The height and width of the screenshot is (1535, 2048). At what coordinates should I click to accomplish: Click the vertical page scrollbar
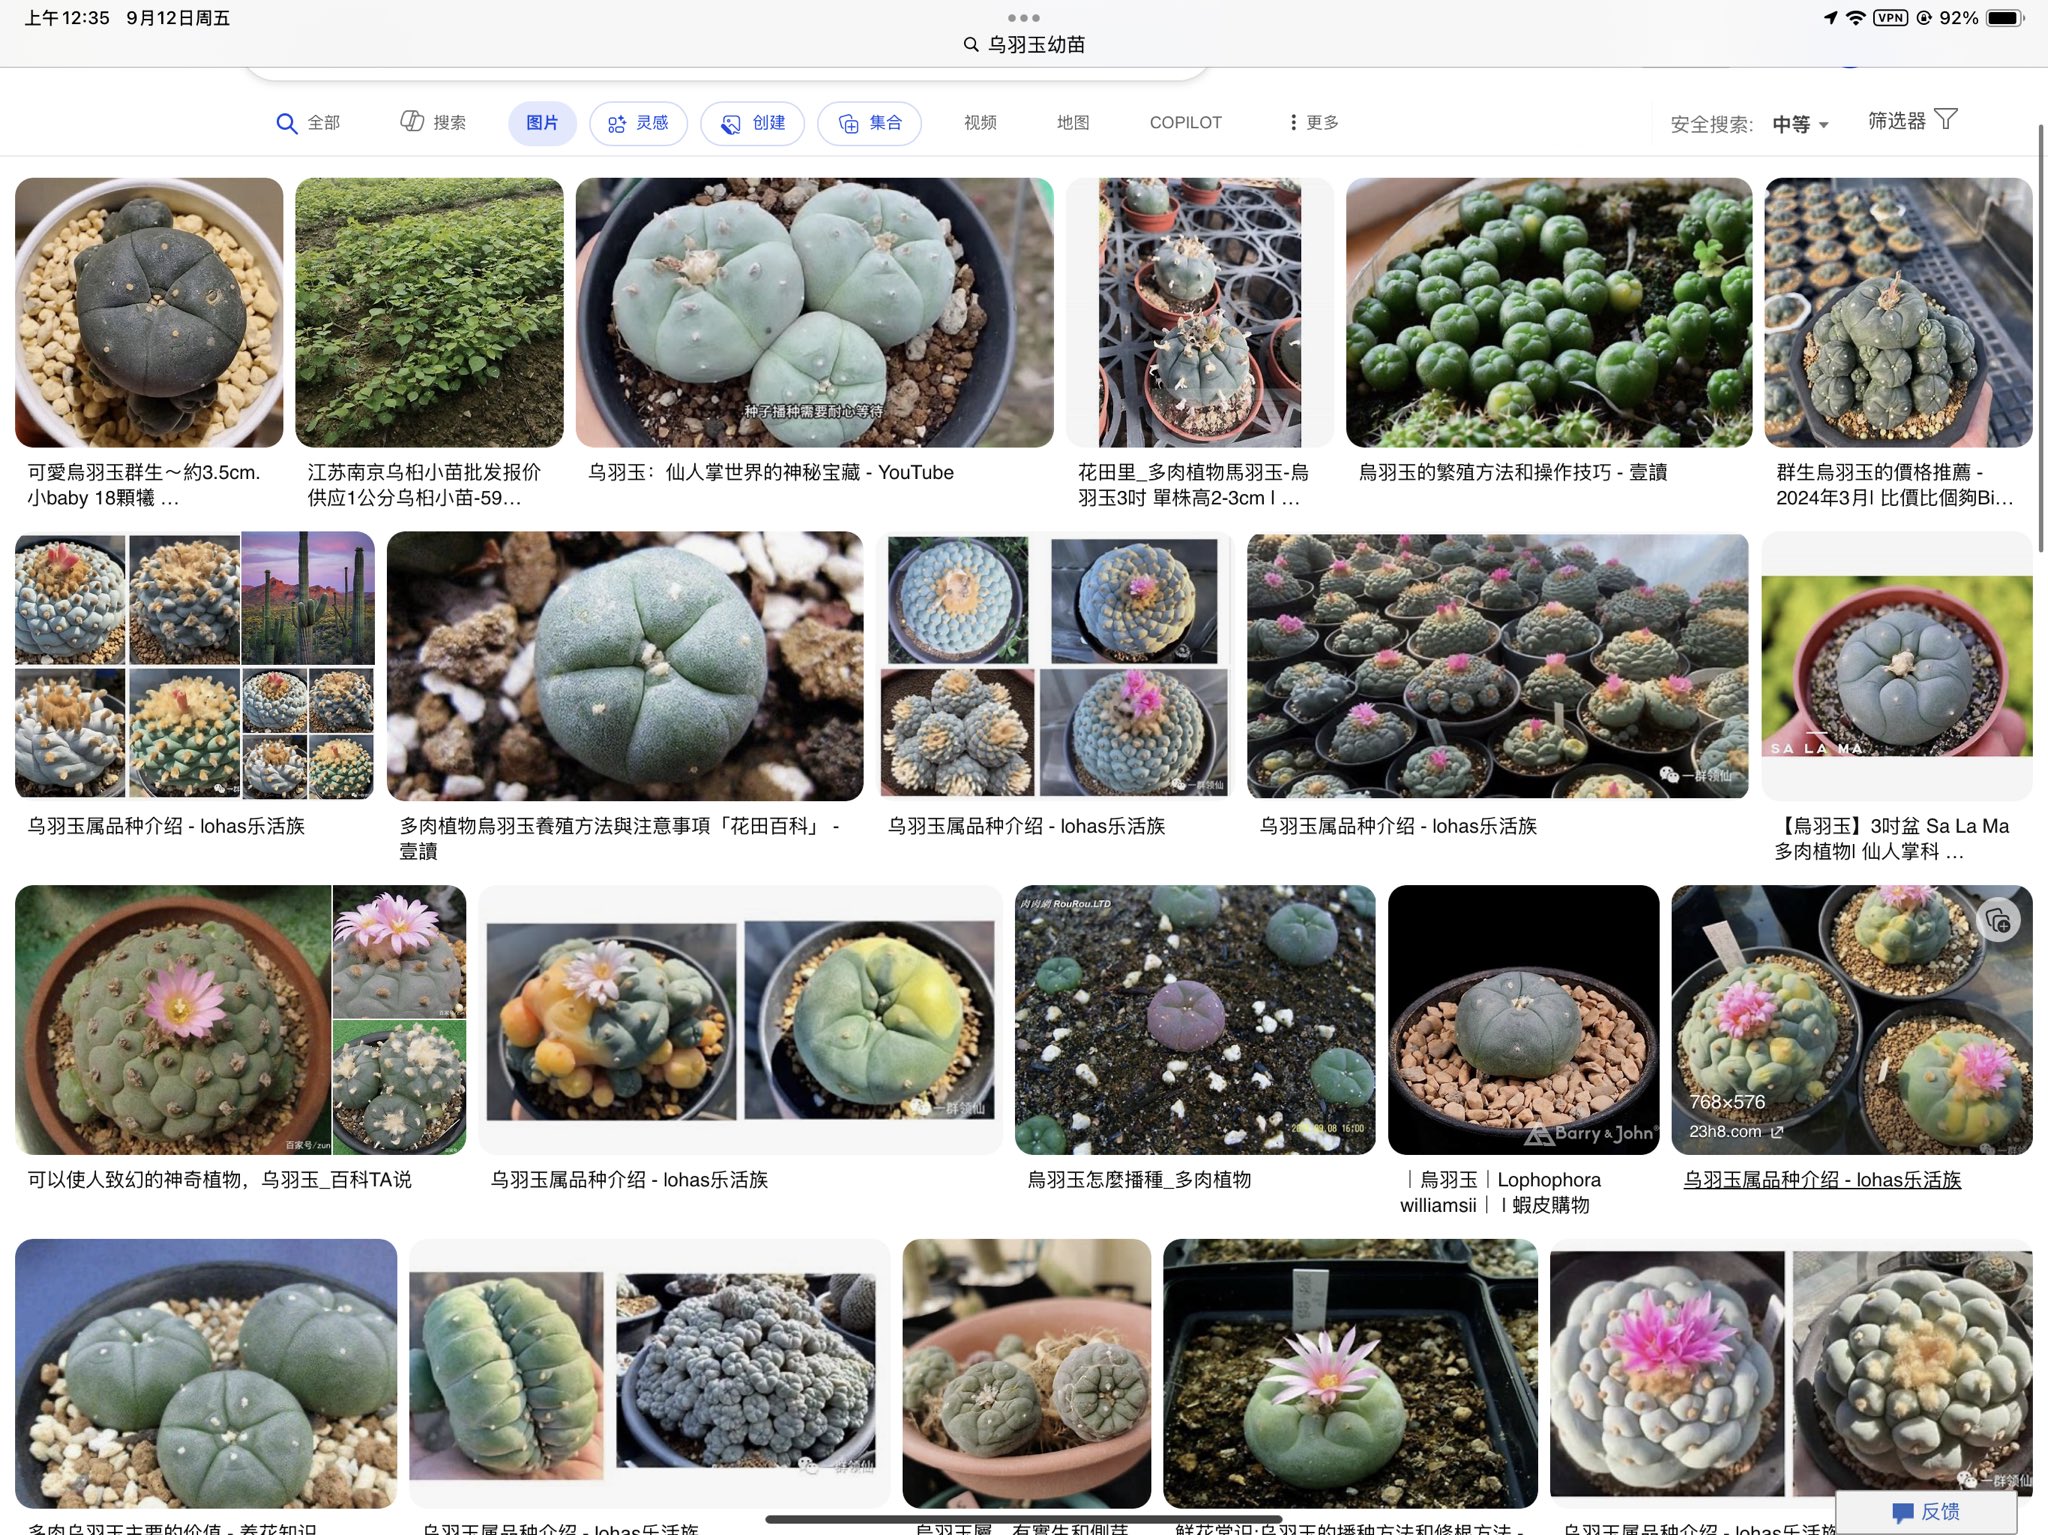tap(2040, 340)
